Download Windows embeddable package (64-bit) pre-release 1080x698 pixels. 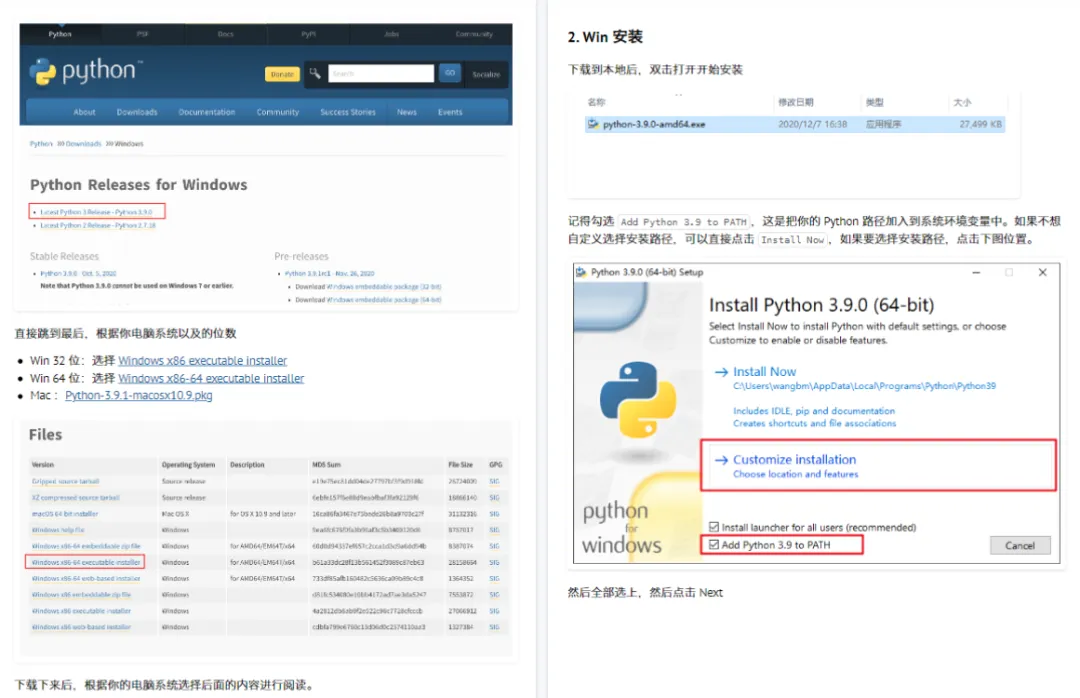coord(384,300)
